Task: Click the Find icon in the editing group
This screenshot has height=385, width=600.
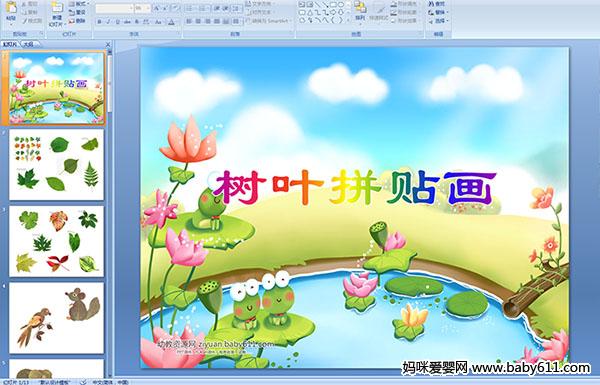Action: [438, 4]
